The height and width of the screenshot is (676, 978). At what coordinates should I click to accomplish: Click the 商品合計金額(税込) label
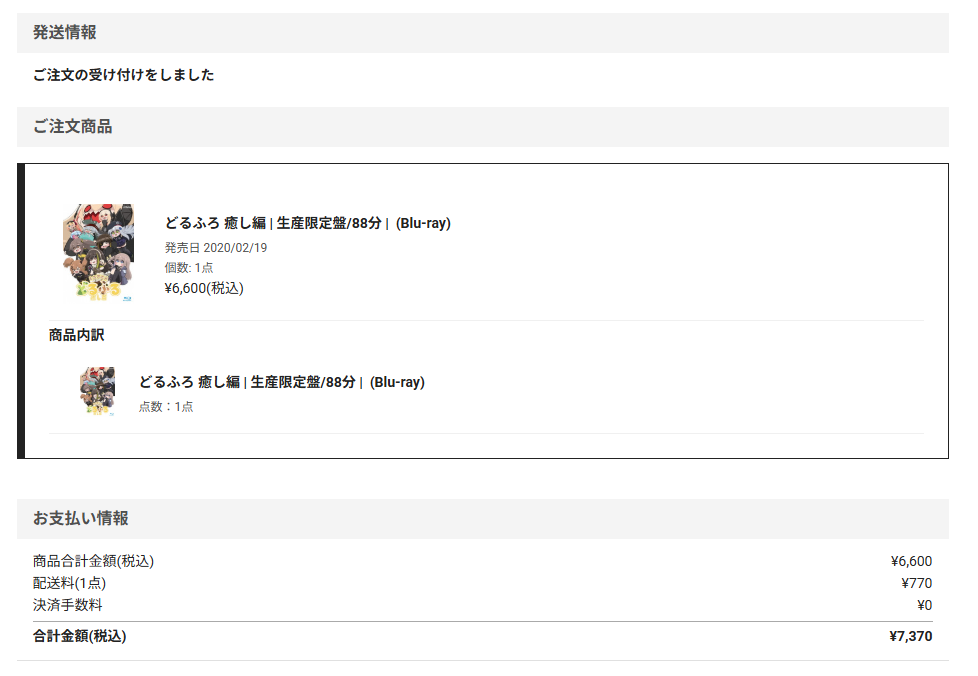[93, 561]
